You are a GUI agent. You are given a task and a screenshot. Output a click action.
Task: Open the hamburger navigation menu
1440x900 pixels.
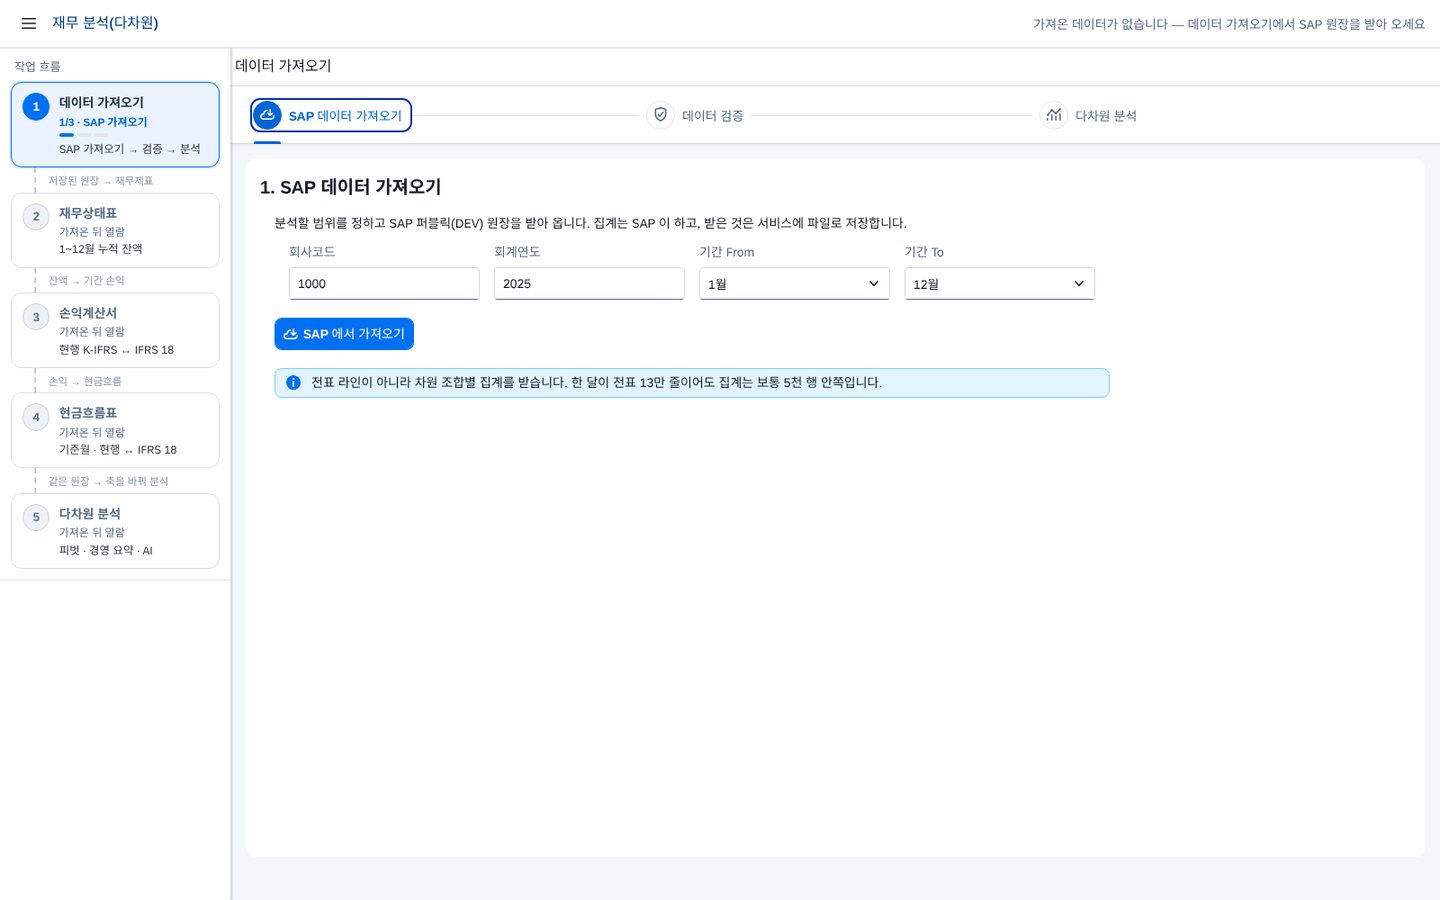point(29,23)
